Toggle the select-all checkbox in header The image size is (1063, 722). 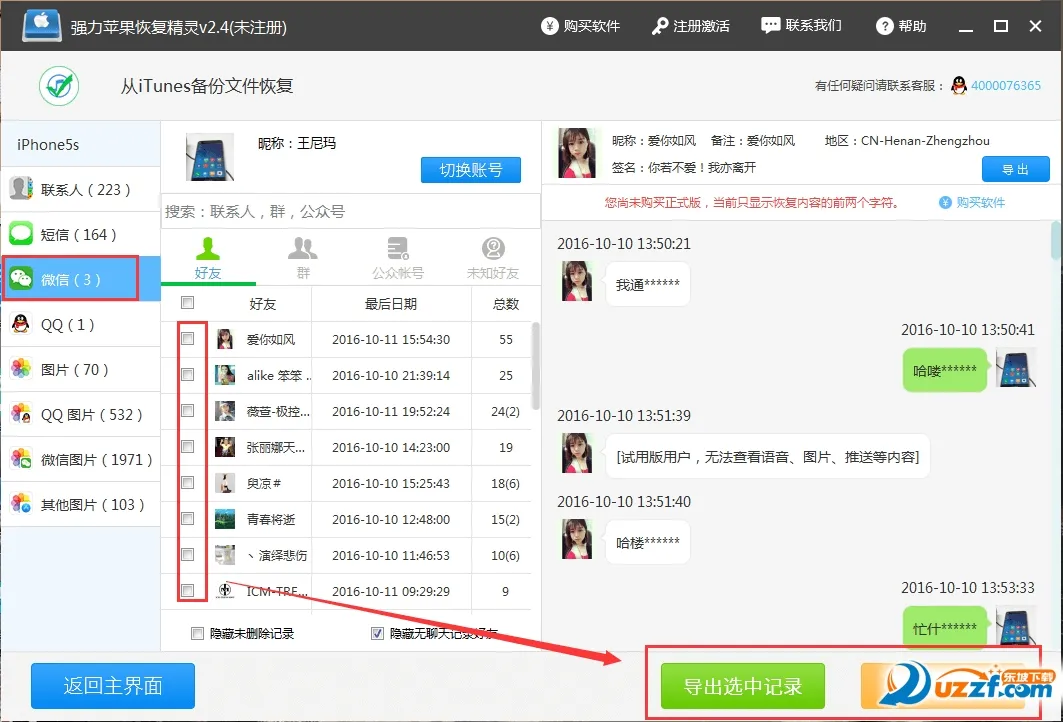(188, 302)
